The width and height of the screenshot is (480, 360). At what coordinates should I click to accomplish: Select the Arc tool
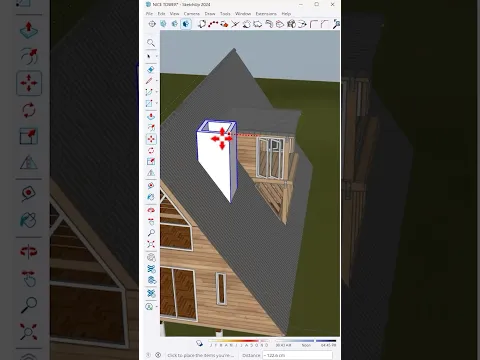[x=149, y=92]
